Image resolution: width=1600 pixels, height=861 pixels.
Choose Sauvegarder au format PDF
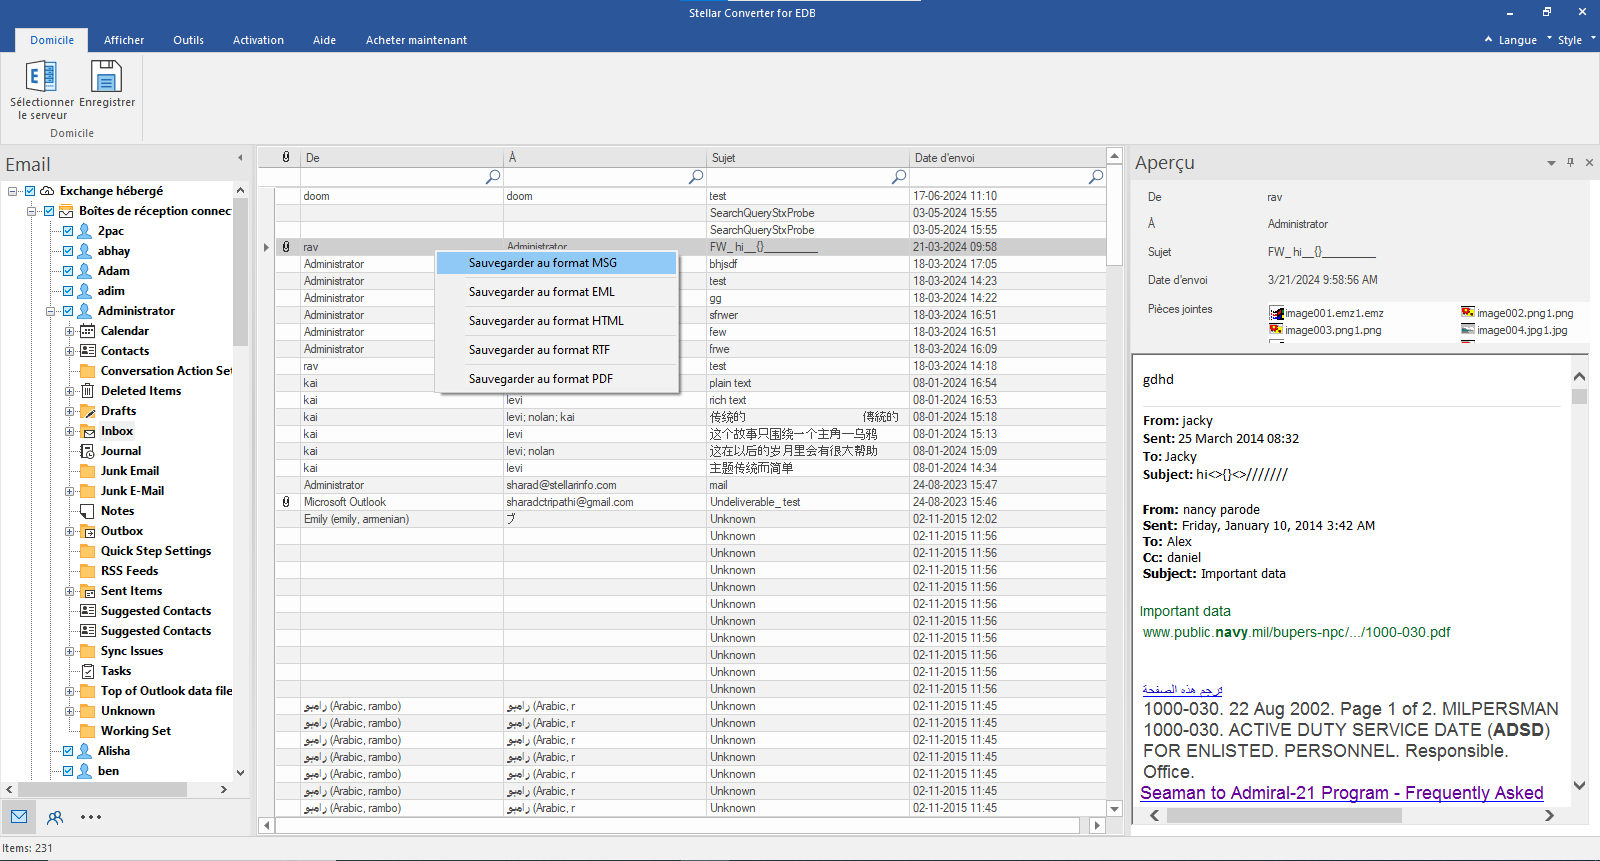tap(557, 379)
